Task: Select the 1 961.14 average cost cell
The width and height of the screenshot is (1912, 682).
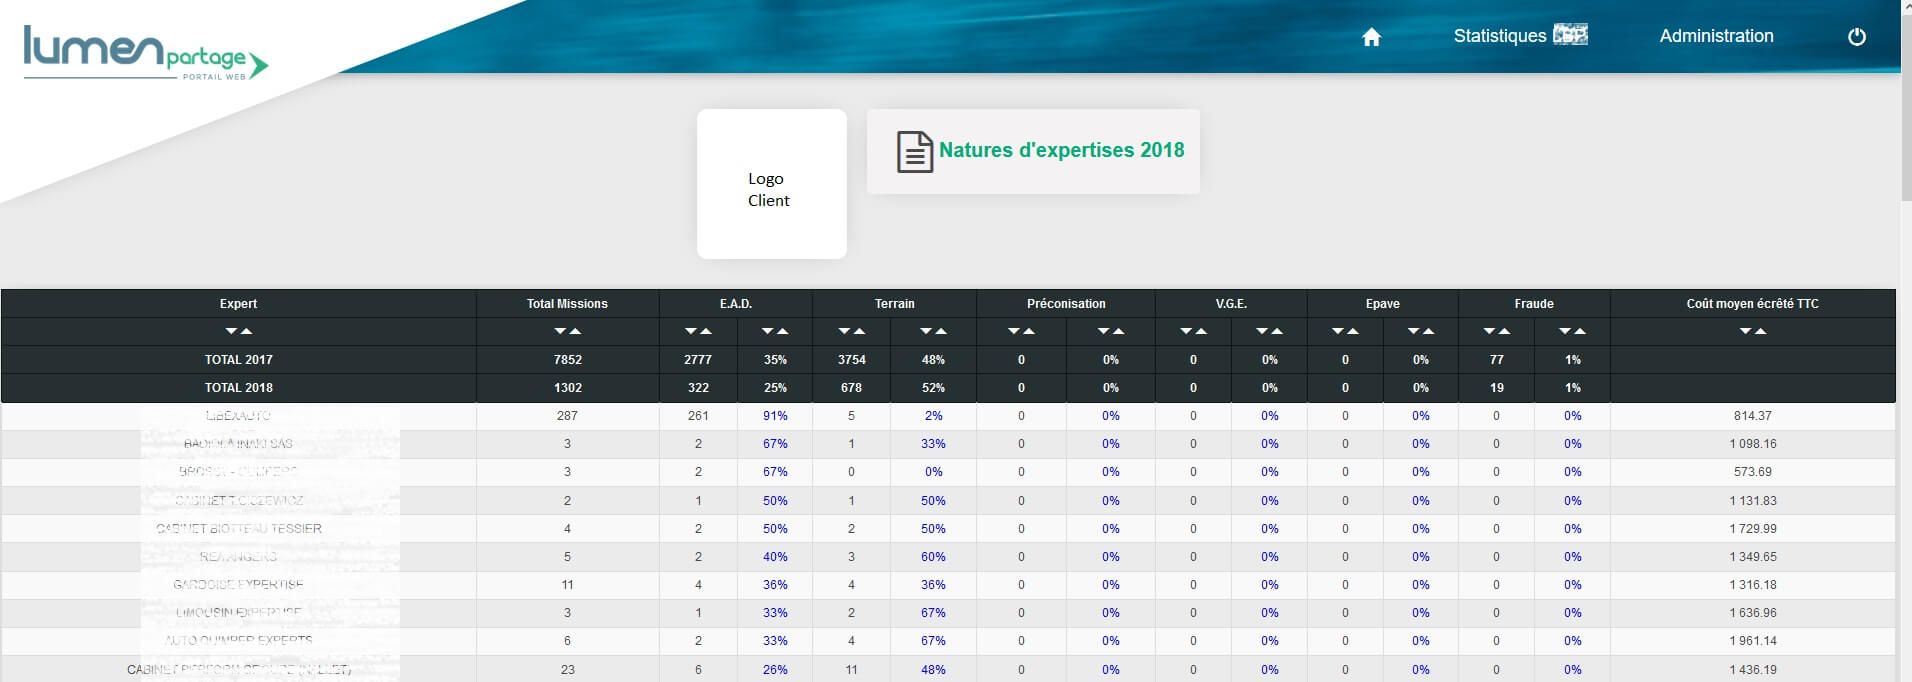Action: [x=1753, y=641]
